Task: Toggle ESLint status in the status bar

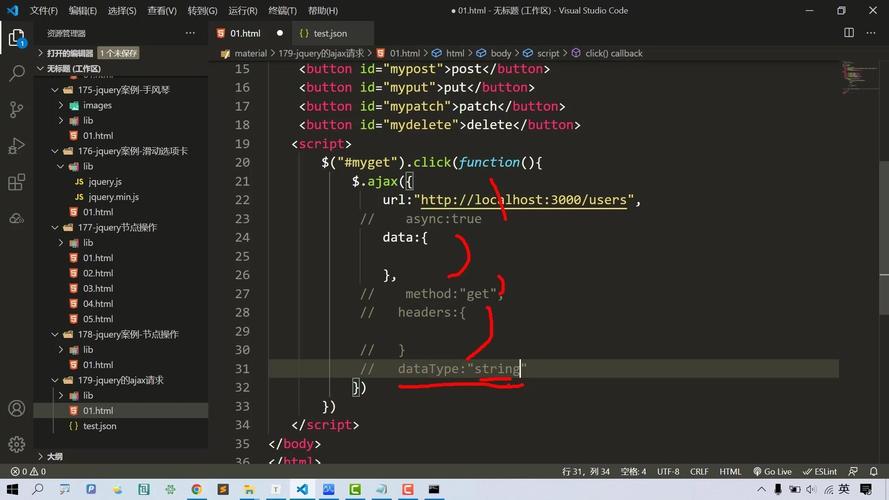Action: tap(822, 471)
